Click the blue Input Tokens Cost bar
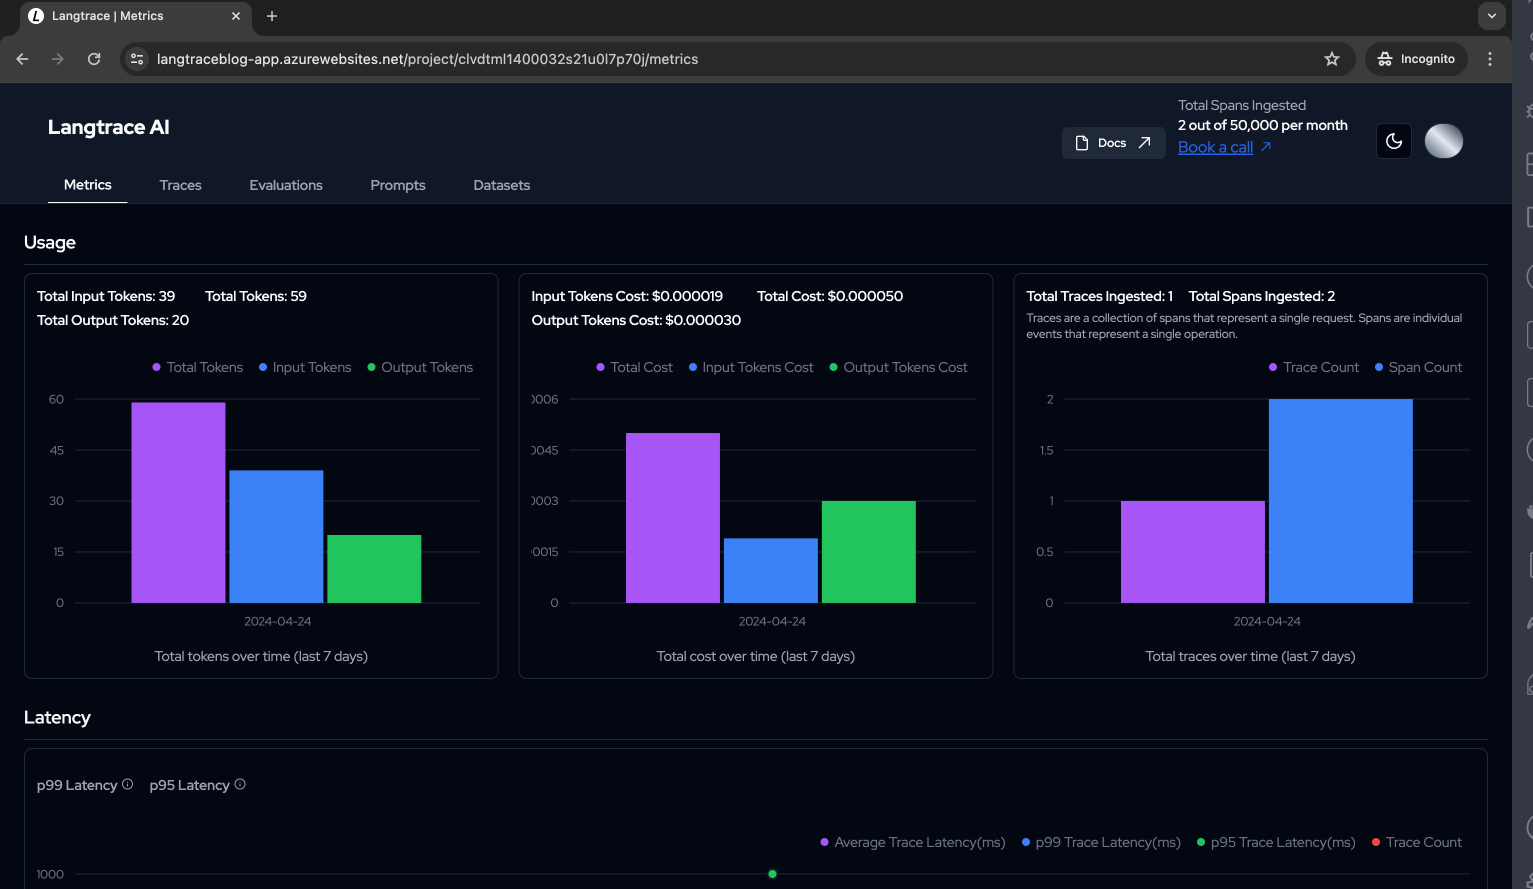The width and height of the screenshot is (1533, 889). point(771,571)
